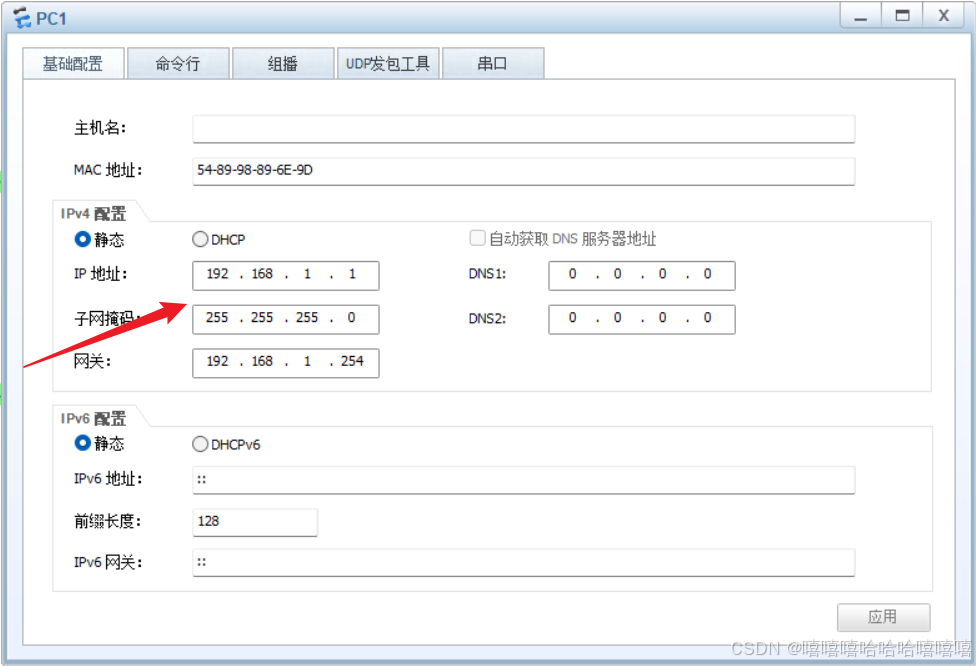Select IPv4 静态 radio button
This screenshot has width=976, height=666.
click(x=82, y=239)
